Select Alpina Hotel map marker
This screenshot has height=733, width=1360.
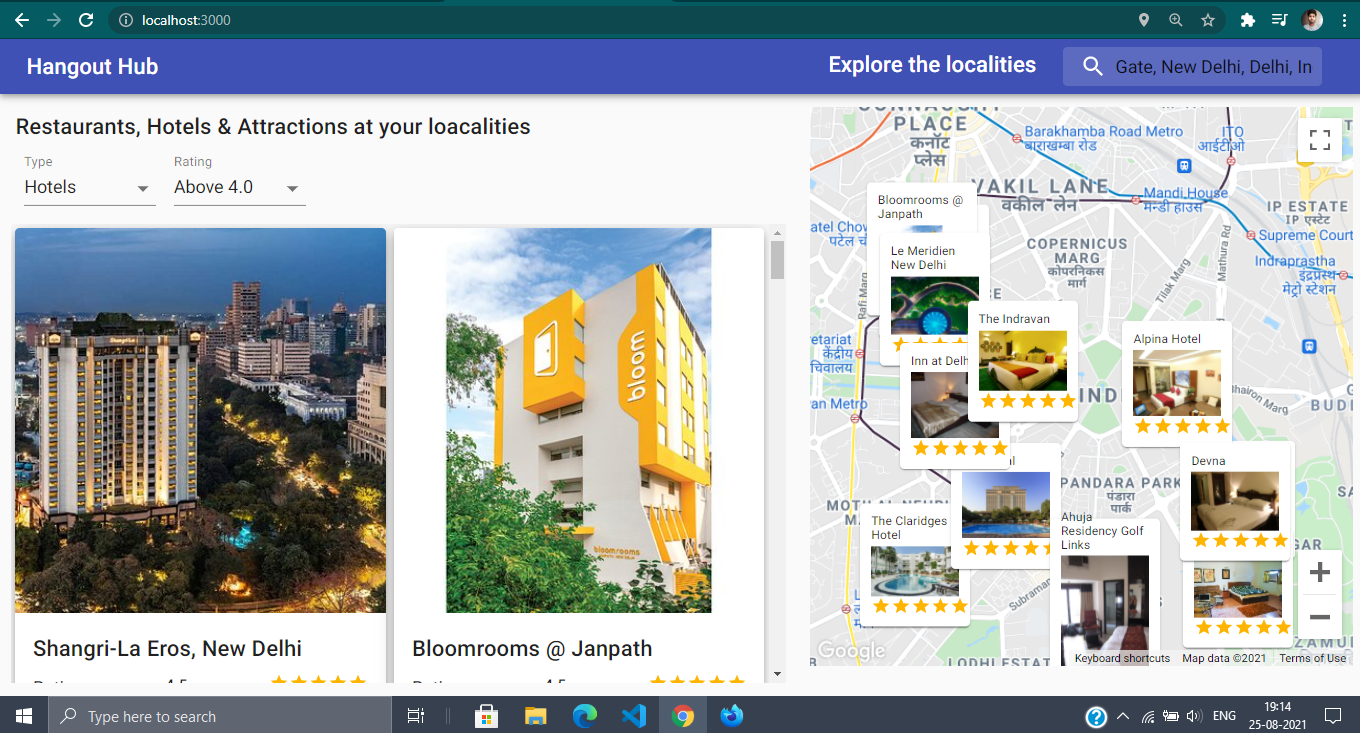pyautogui.click(x=1177, y=384)
